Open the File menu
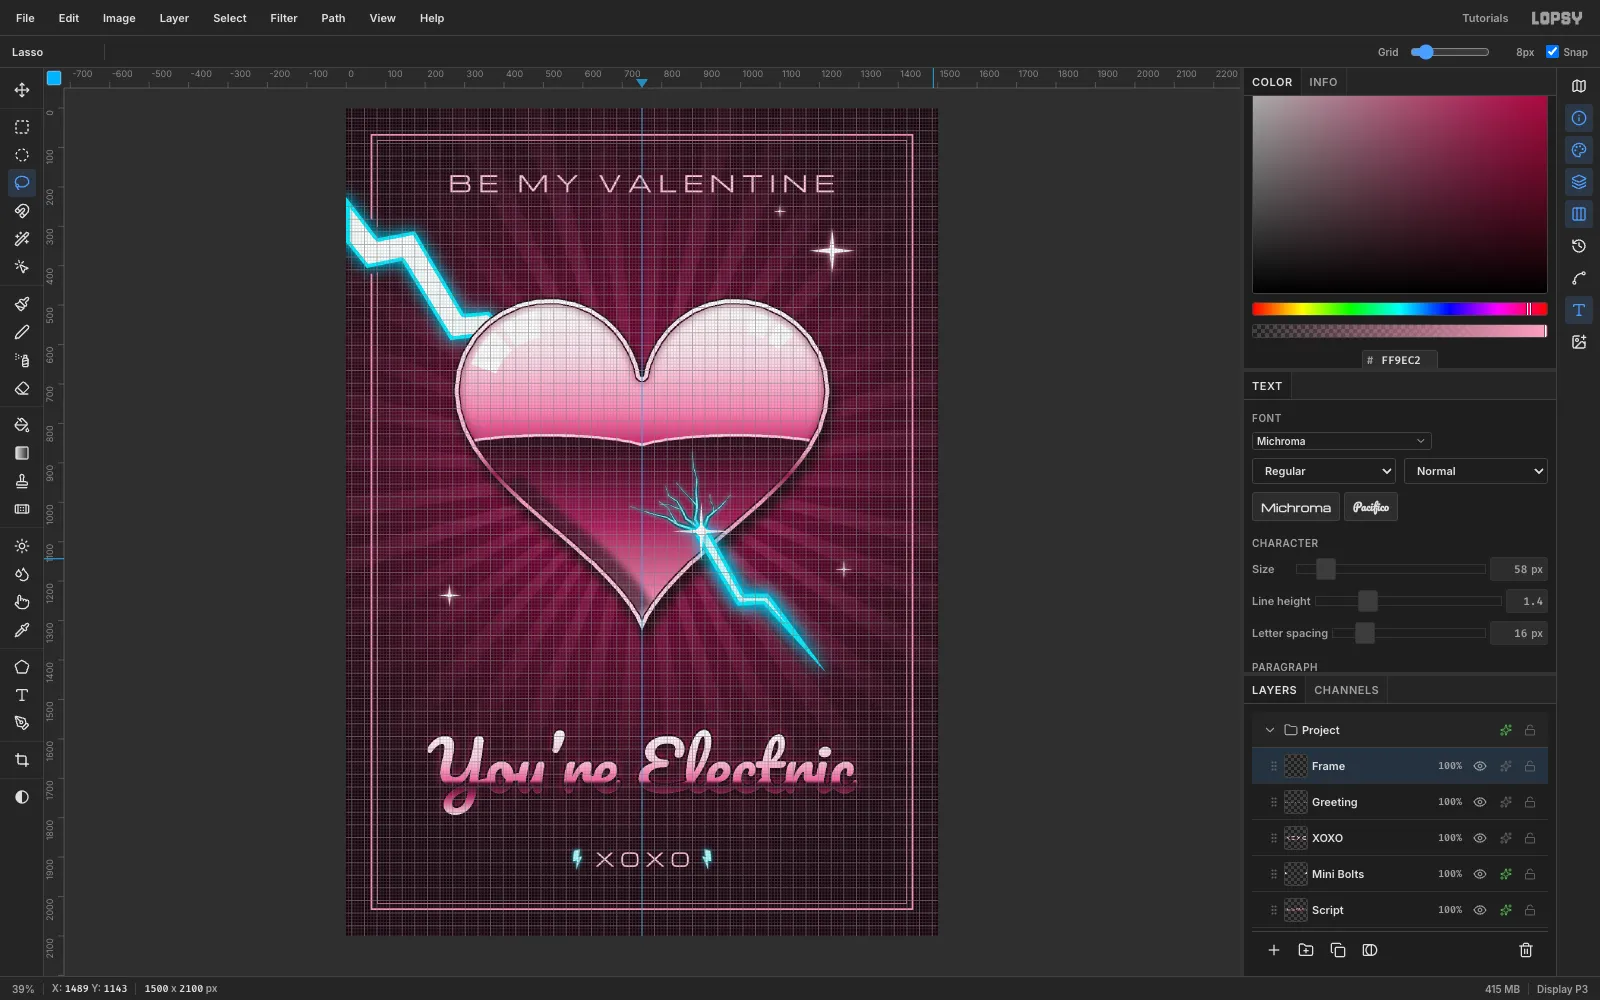 pos(25,18)
